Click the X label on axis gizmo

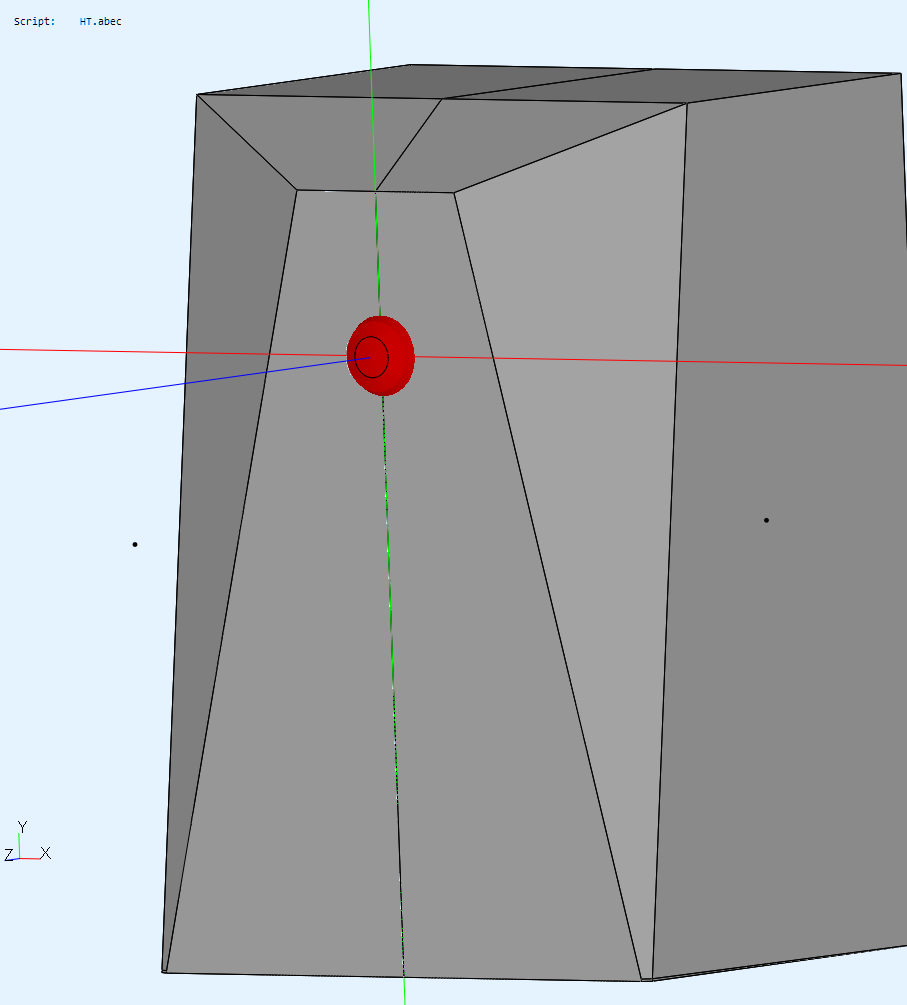click(x=45, y=853)
